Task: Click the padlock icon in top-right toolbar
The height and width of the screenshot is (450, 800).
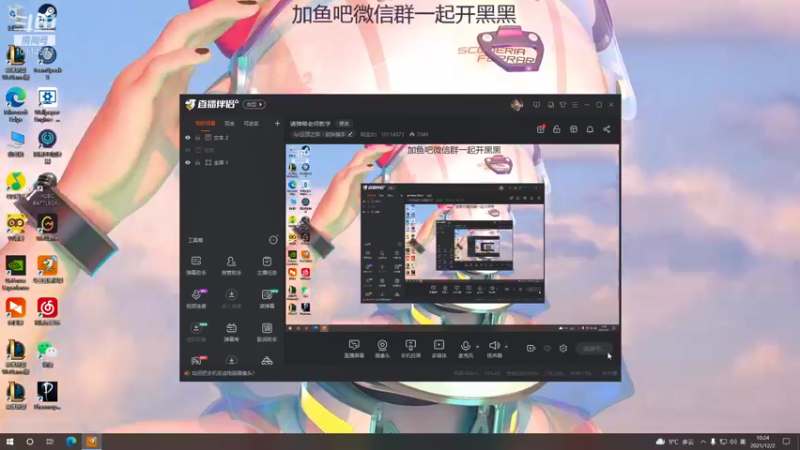Action: [557, 129]
